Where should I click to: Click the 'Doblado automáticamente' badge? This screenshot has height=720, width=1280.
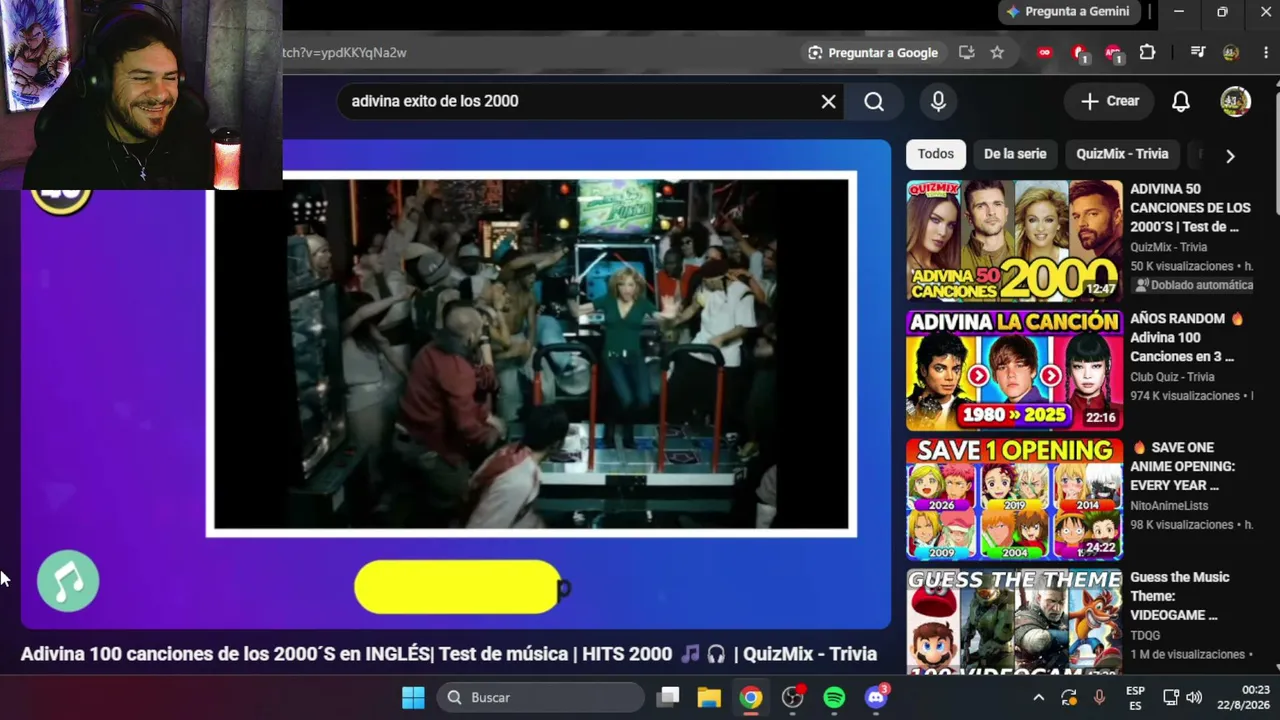[1193, 285]
